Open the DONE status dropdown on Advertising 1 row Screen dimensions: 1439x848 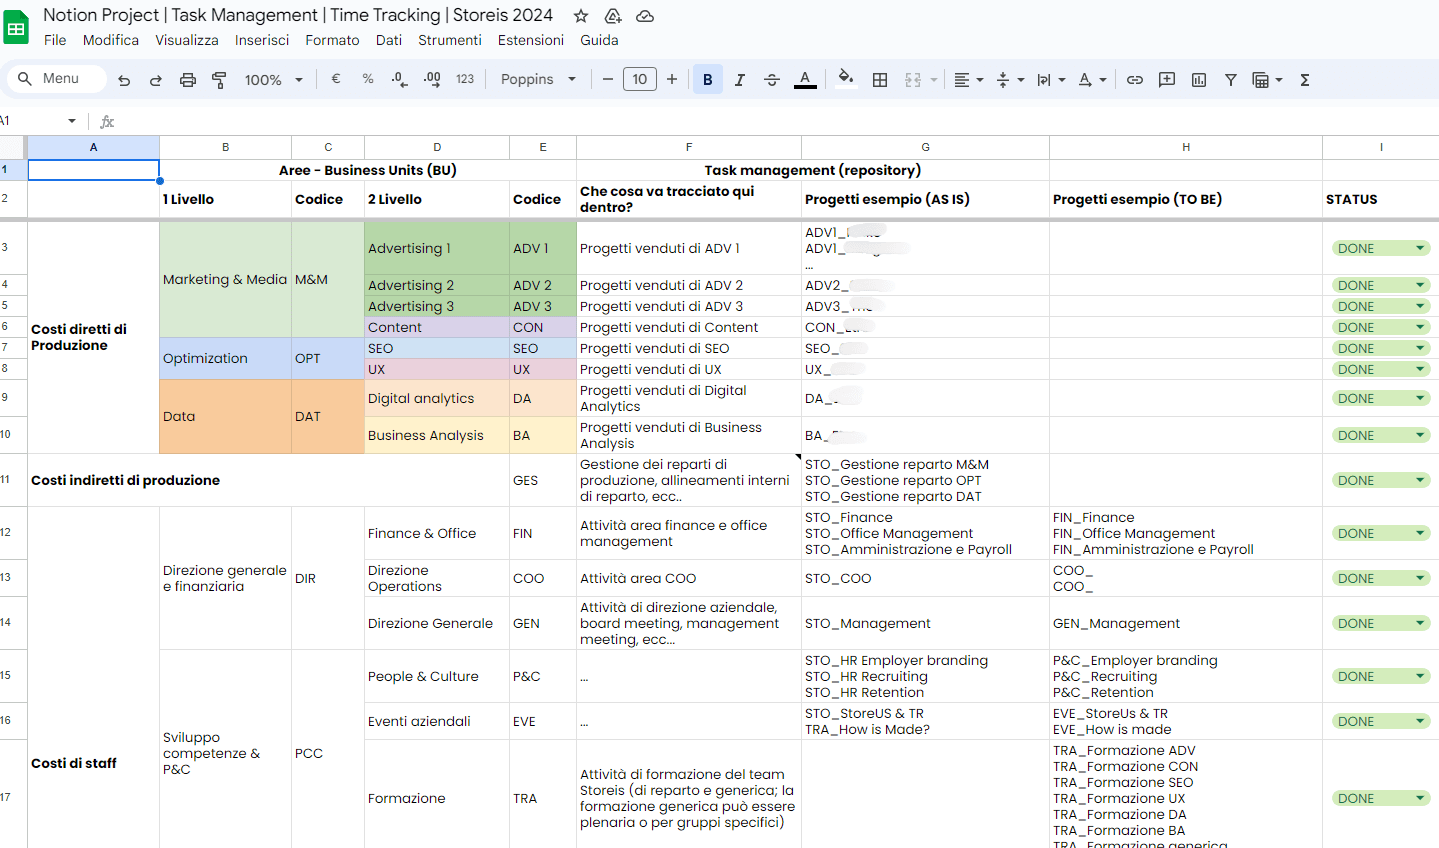coord(1419,247)
